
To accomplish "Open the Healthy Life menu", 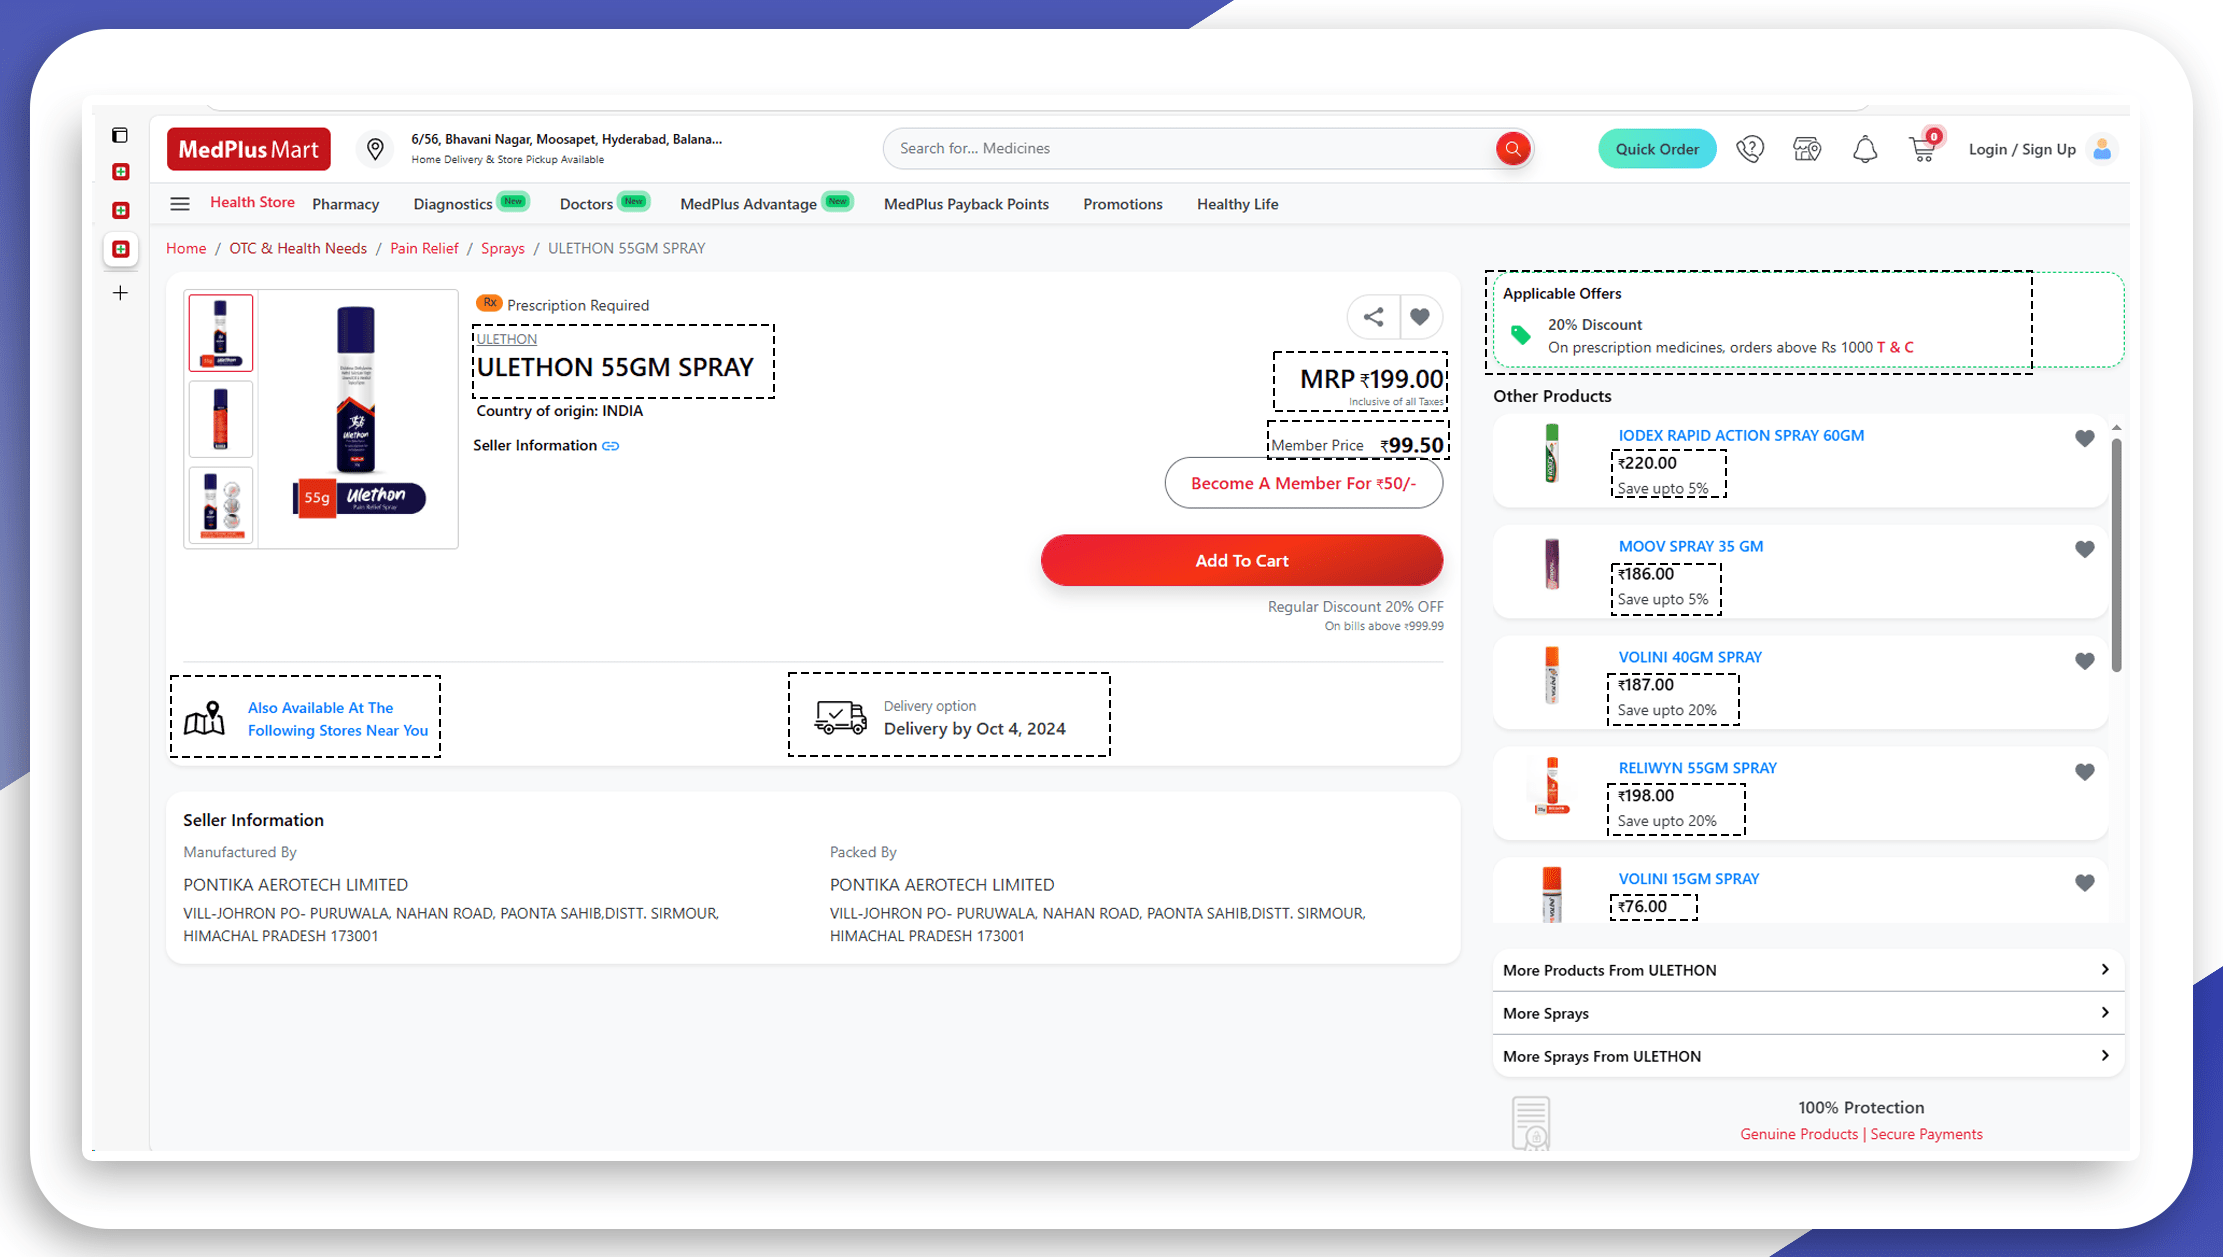I will (x=1238, y=204).
